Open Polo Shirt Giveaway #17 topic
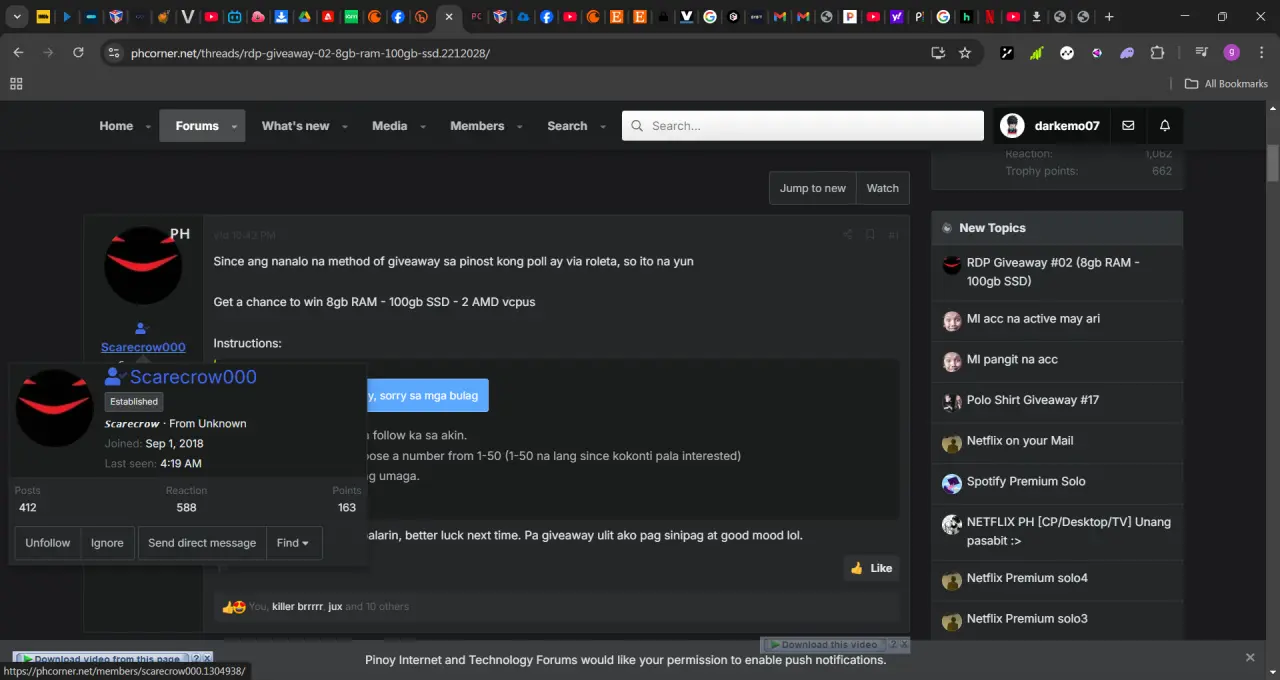Screen dimensions: 1280x680 click(1033, 400)
